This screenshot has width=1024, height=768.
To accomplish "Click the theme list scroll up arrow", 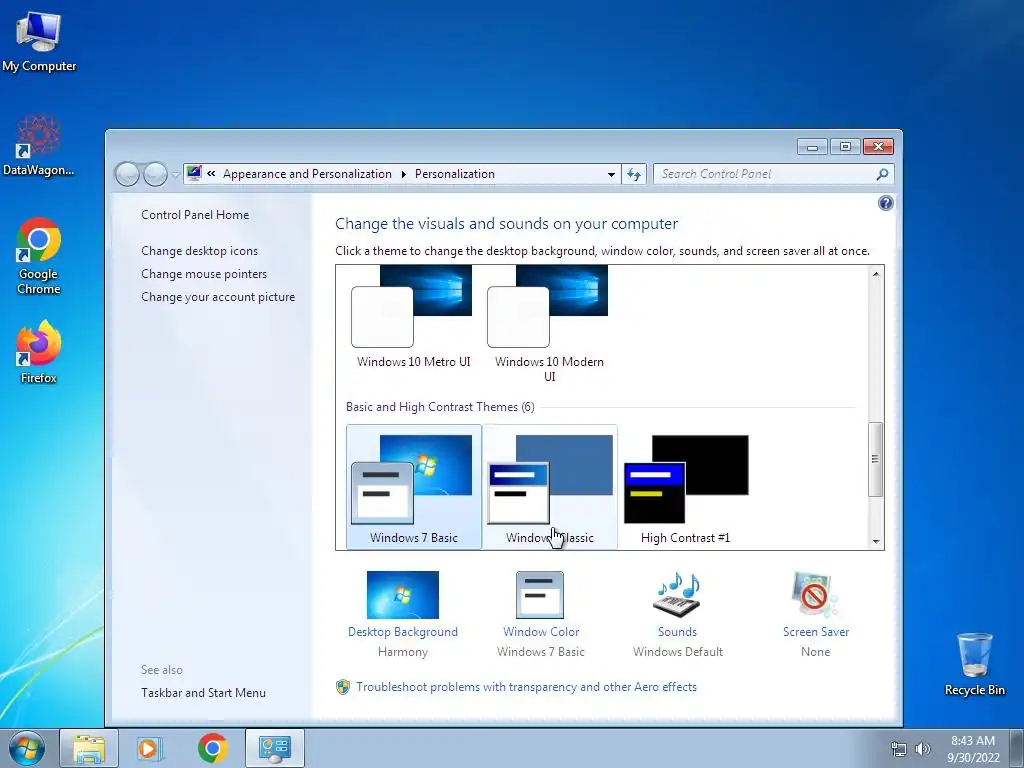I will 876,274.
